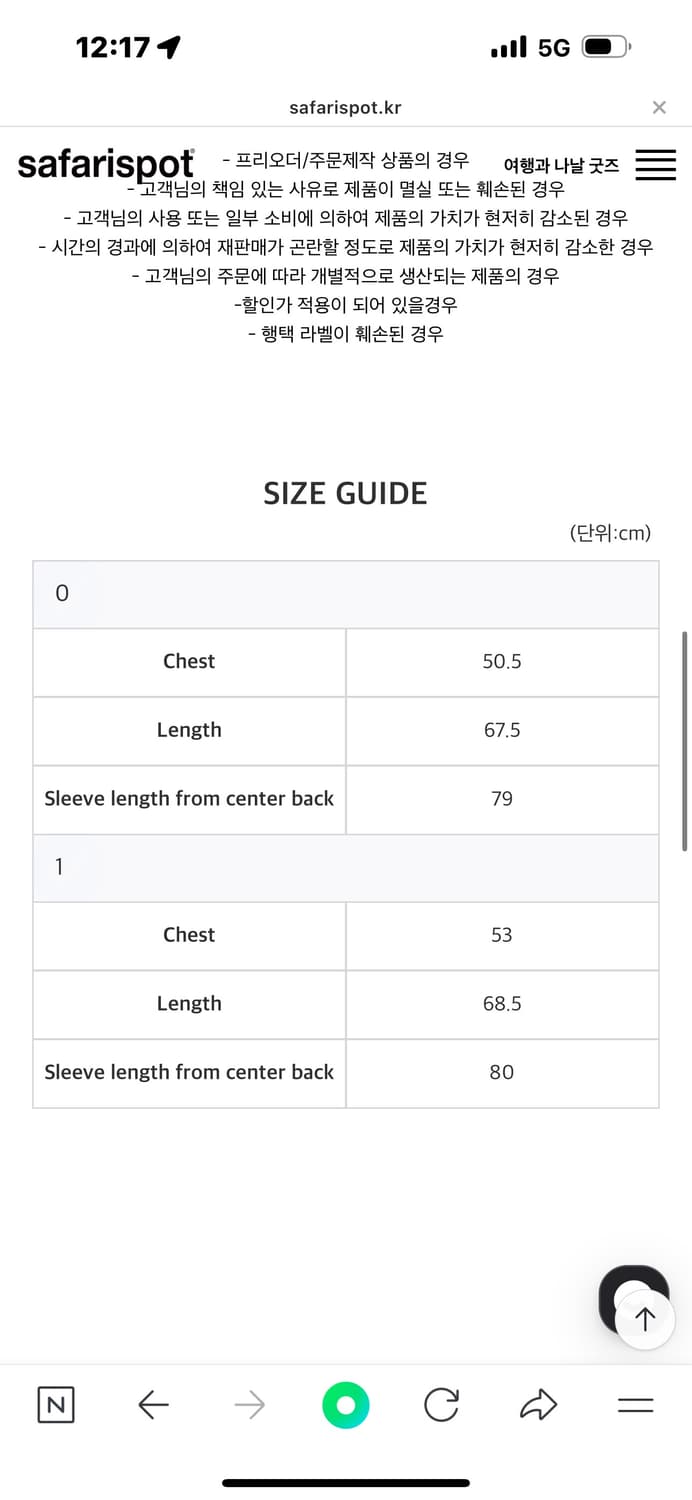Tap the Naver N icon in bottom bar
Viewport: 692px width, 1500px height.
56,1405
